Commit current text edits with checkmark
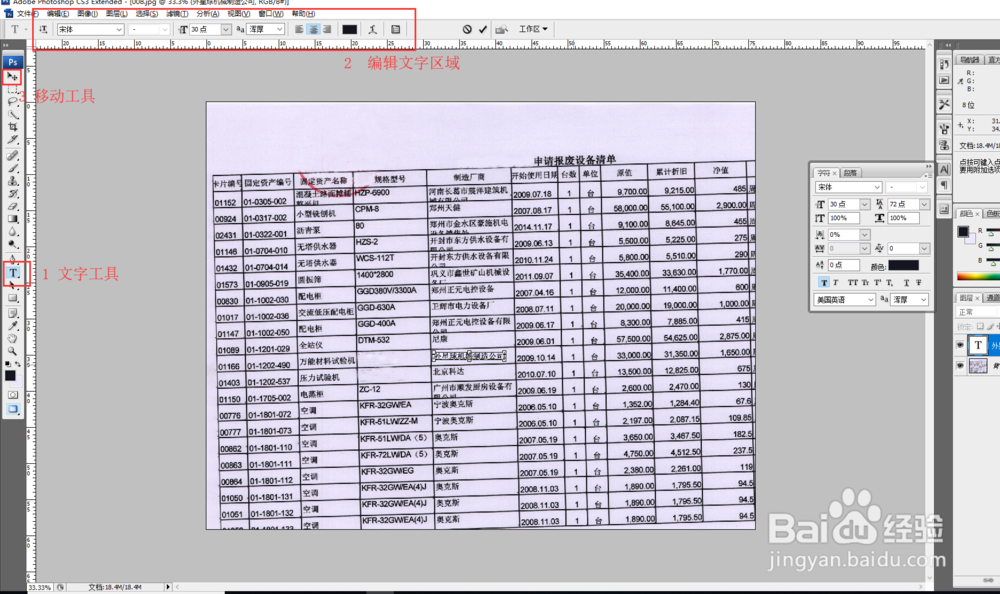 pyautogui.click(x=483, y=29)
